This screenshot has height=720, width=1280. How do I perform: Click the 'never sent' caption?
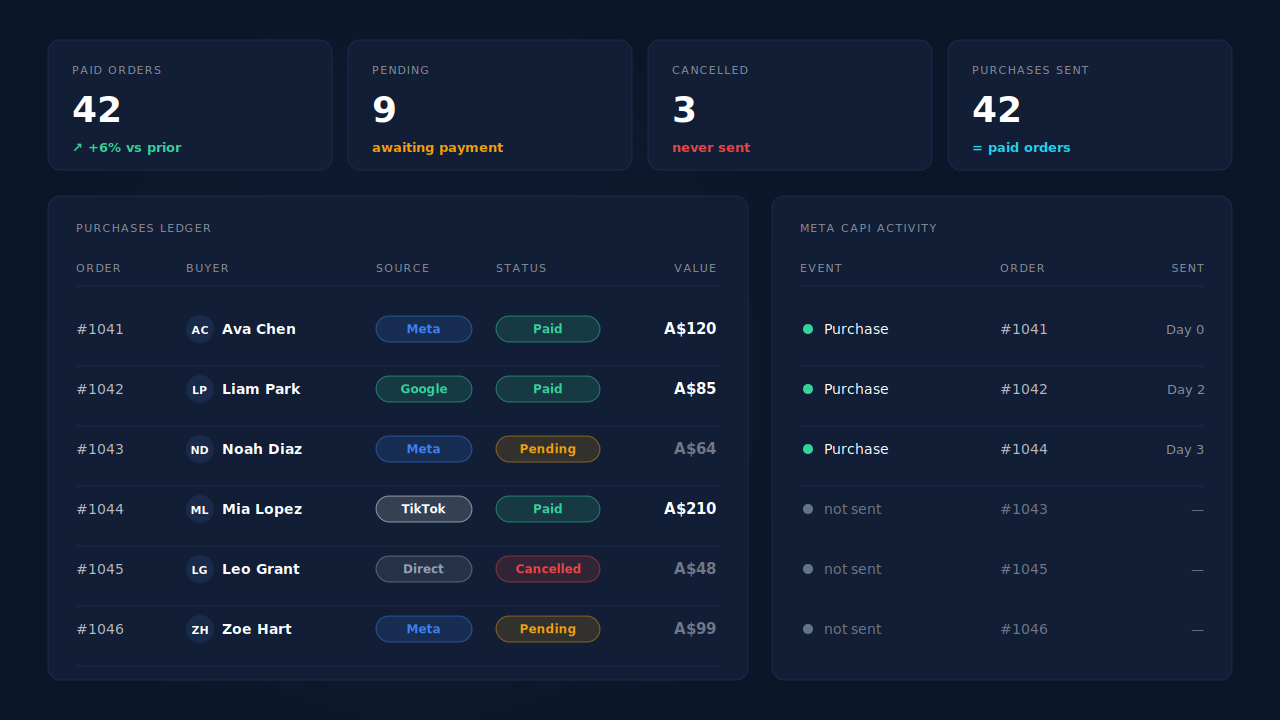pos(711,148)
